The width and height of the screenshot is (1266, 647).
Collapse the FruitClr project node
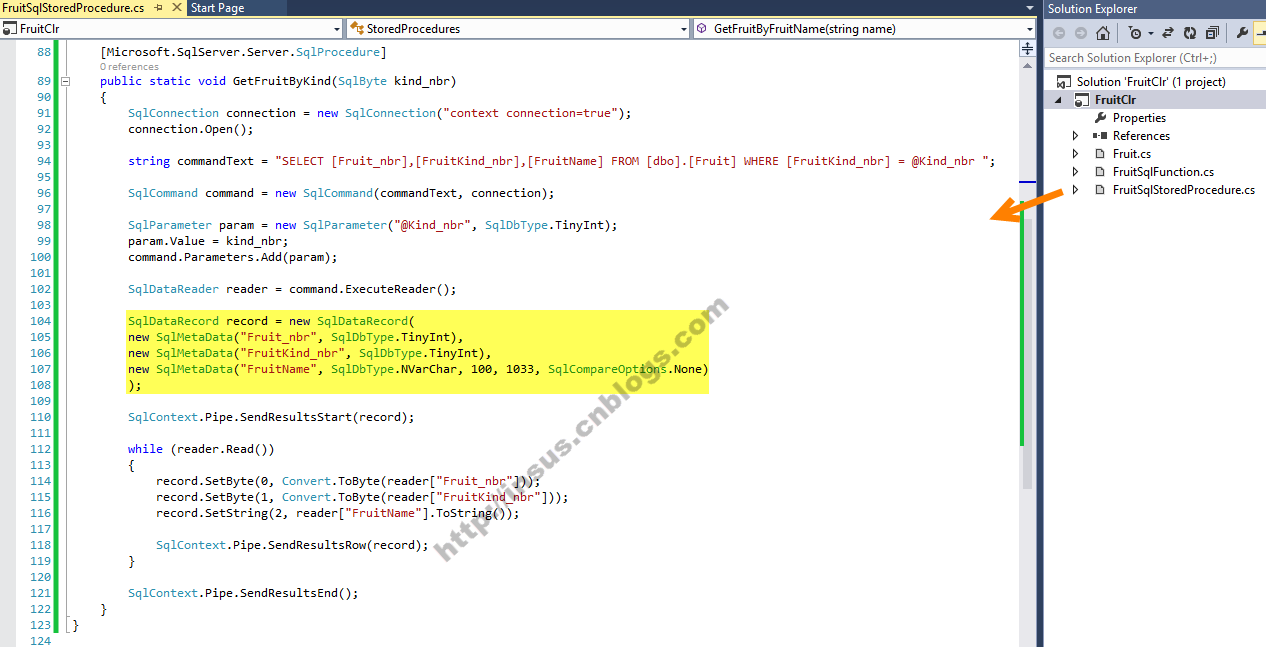1059,100
